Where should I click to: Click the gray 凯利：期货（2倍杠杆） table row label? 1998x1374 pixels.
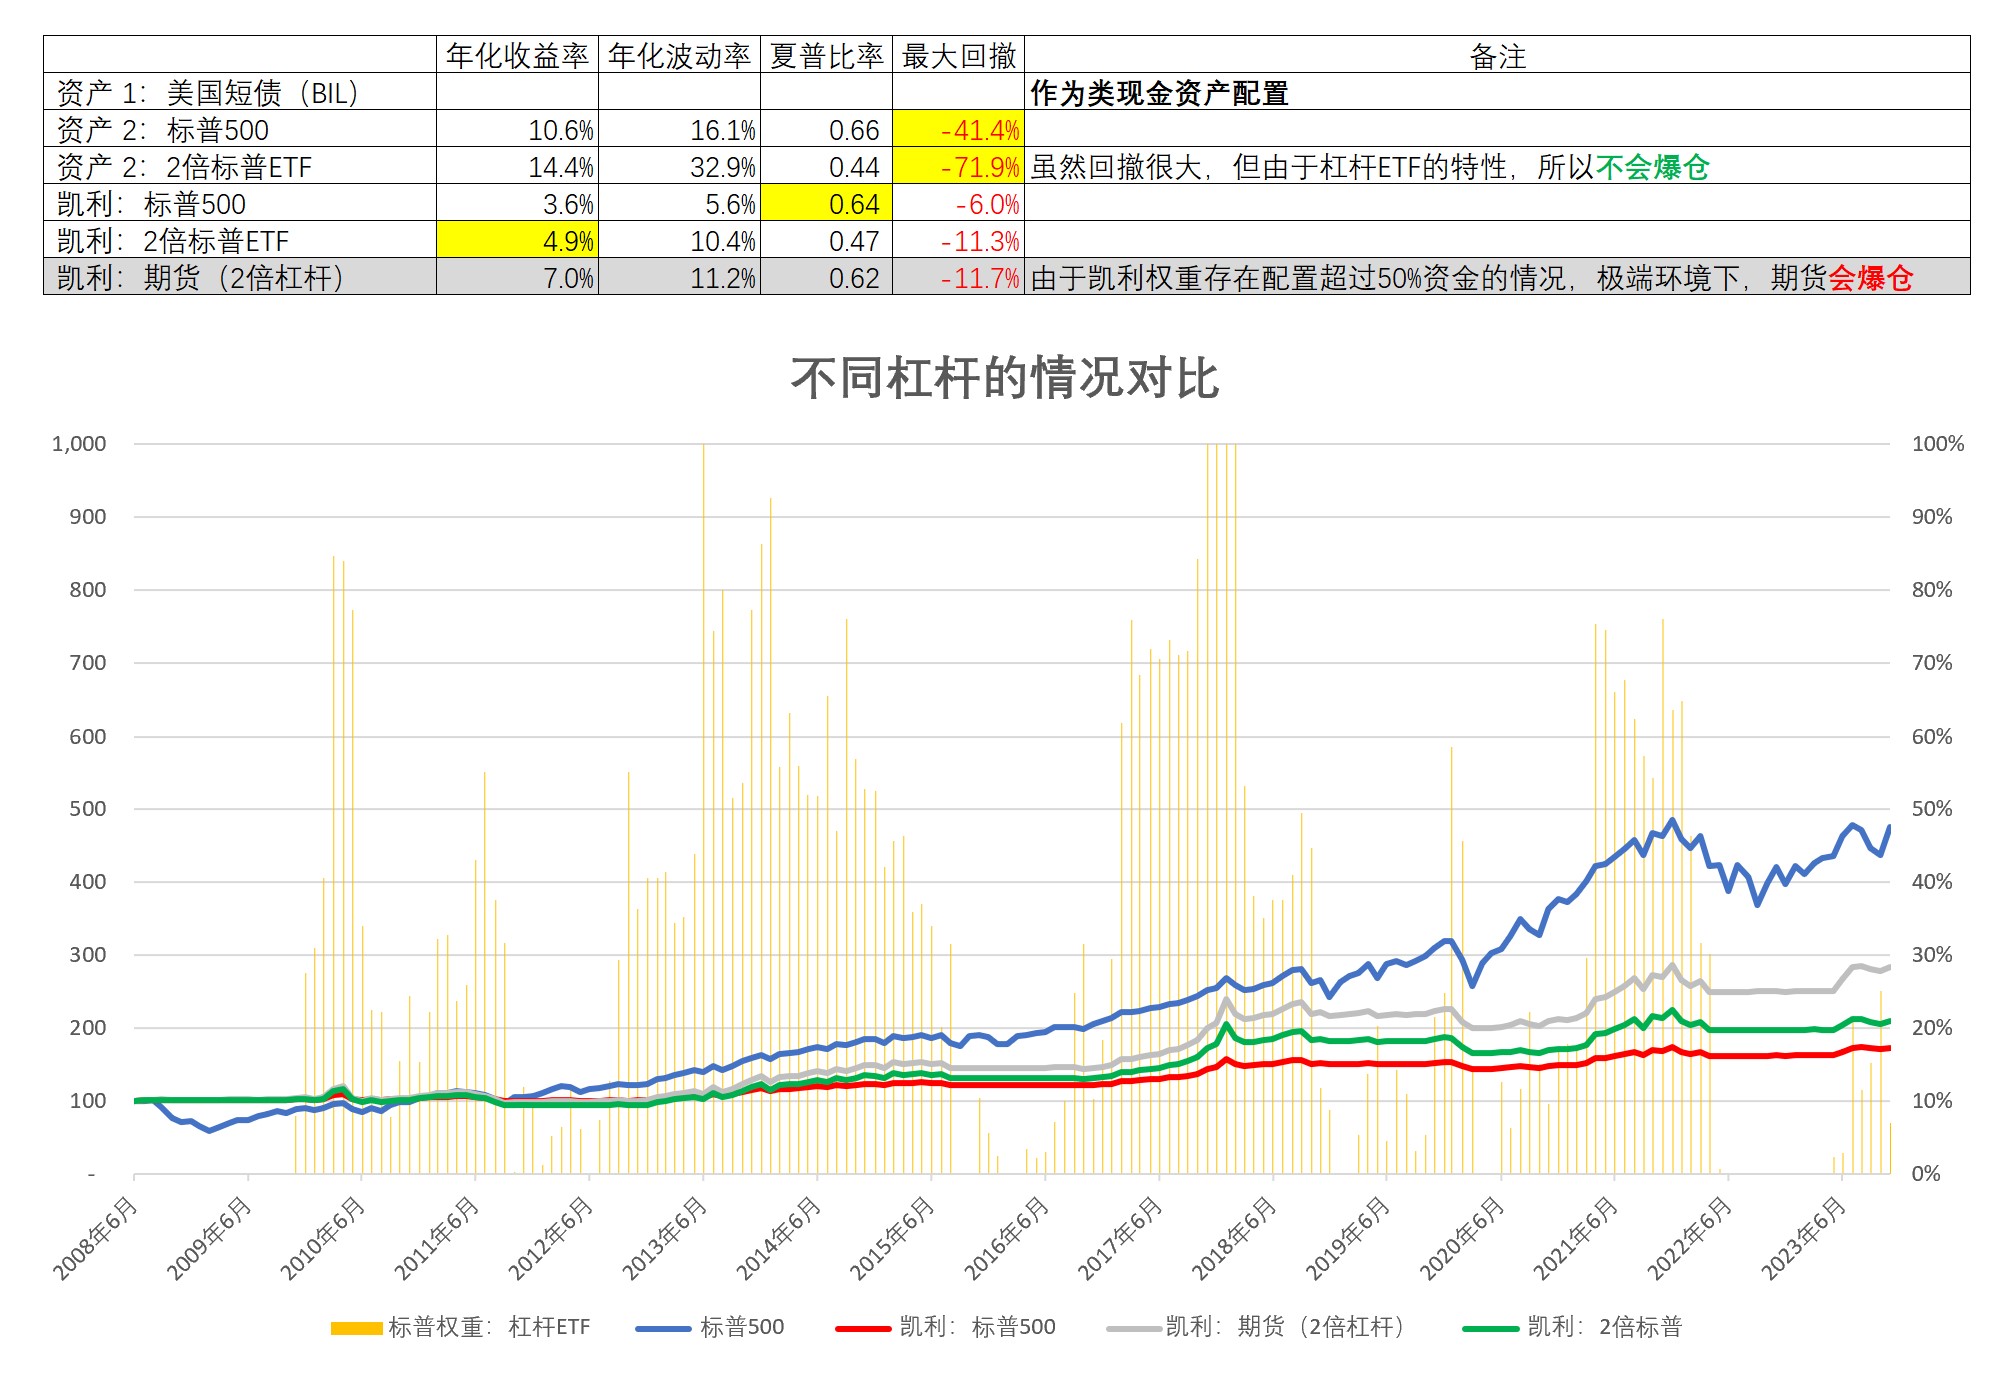[200, 278]
